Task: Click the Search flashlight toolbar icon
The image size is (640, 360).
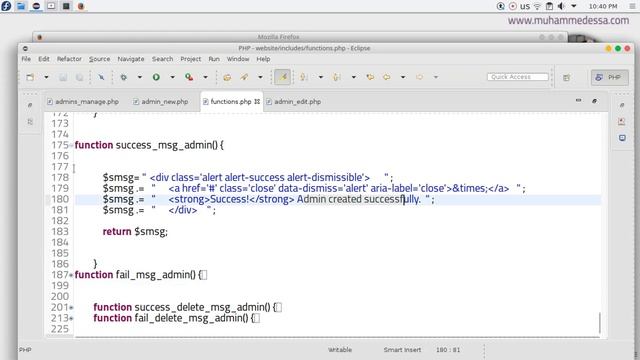Action: [x=244, y=77]
